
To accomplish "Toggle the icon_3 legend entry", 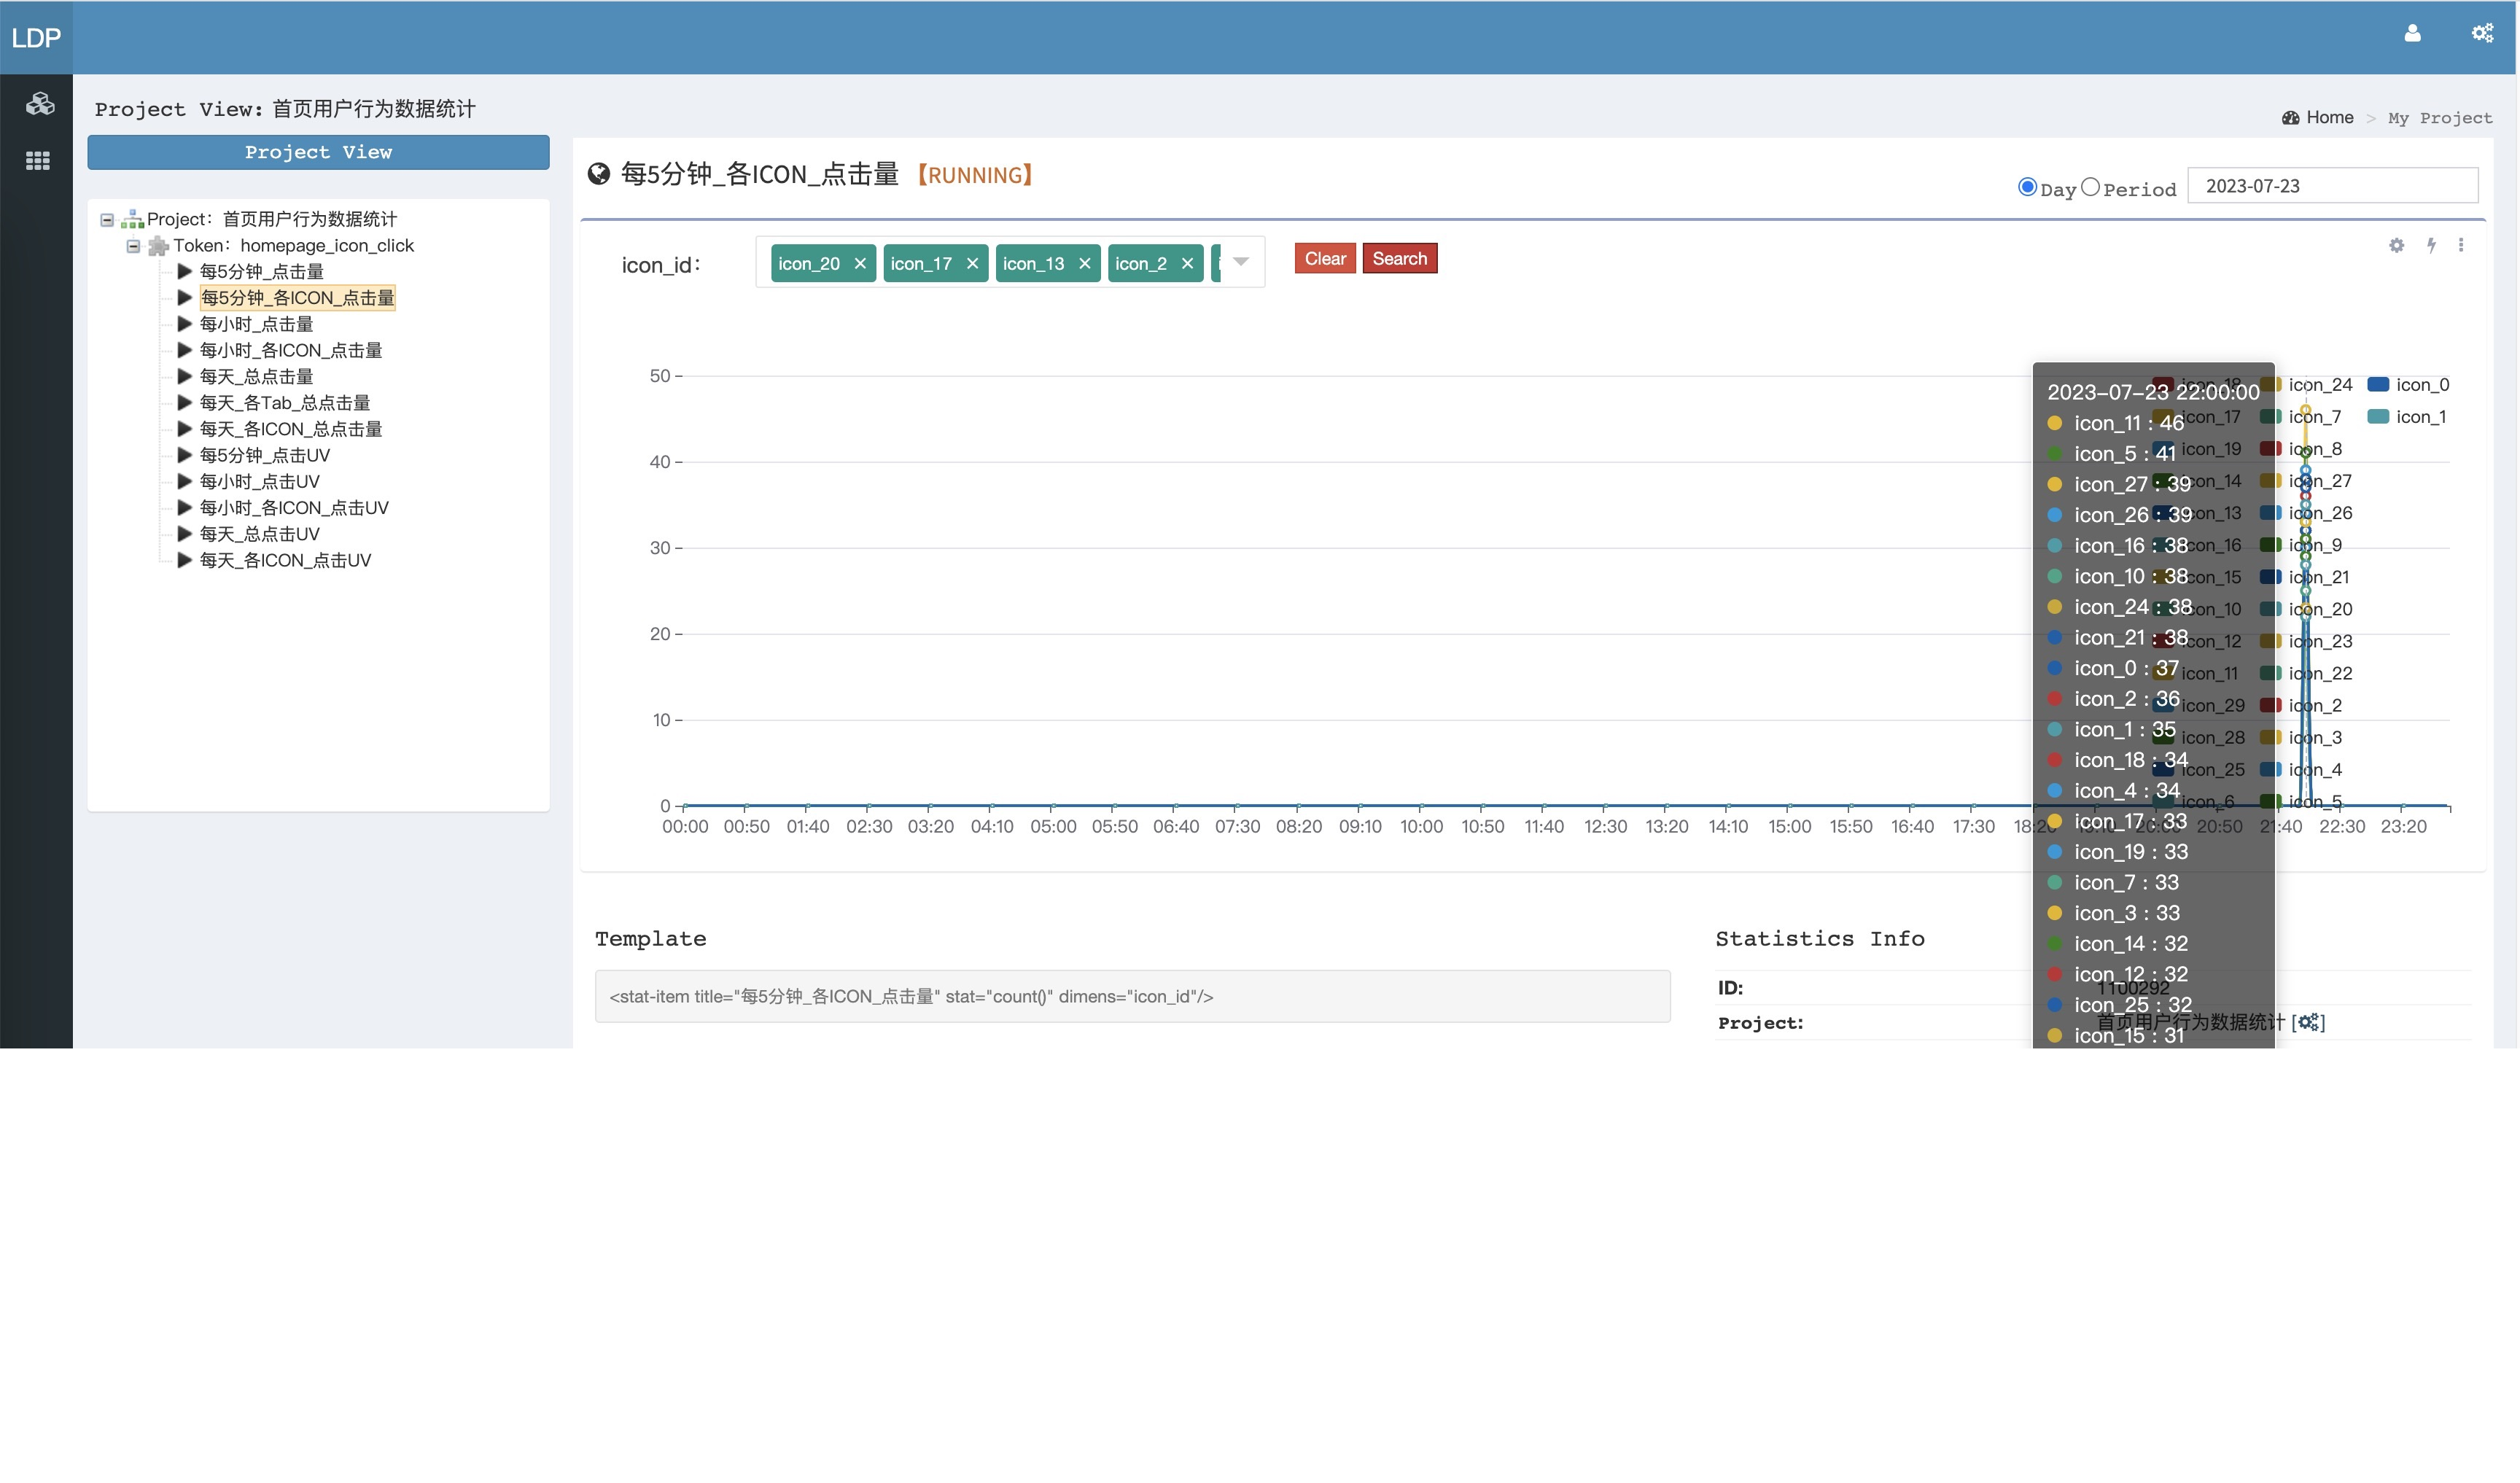I will click(2301, 738).
